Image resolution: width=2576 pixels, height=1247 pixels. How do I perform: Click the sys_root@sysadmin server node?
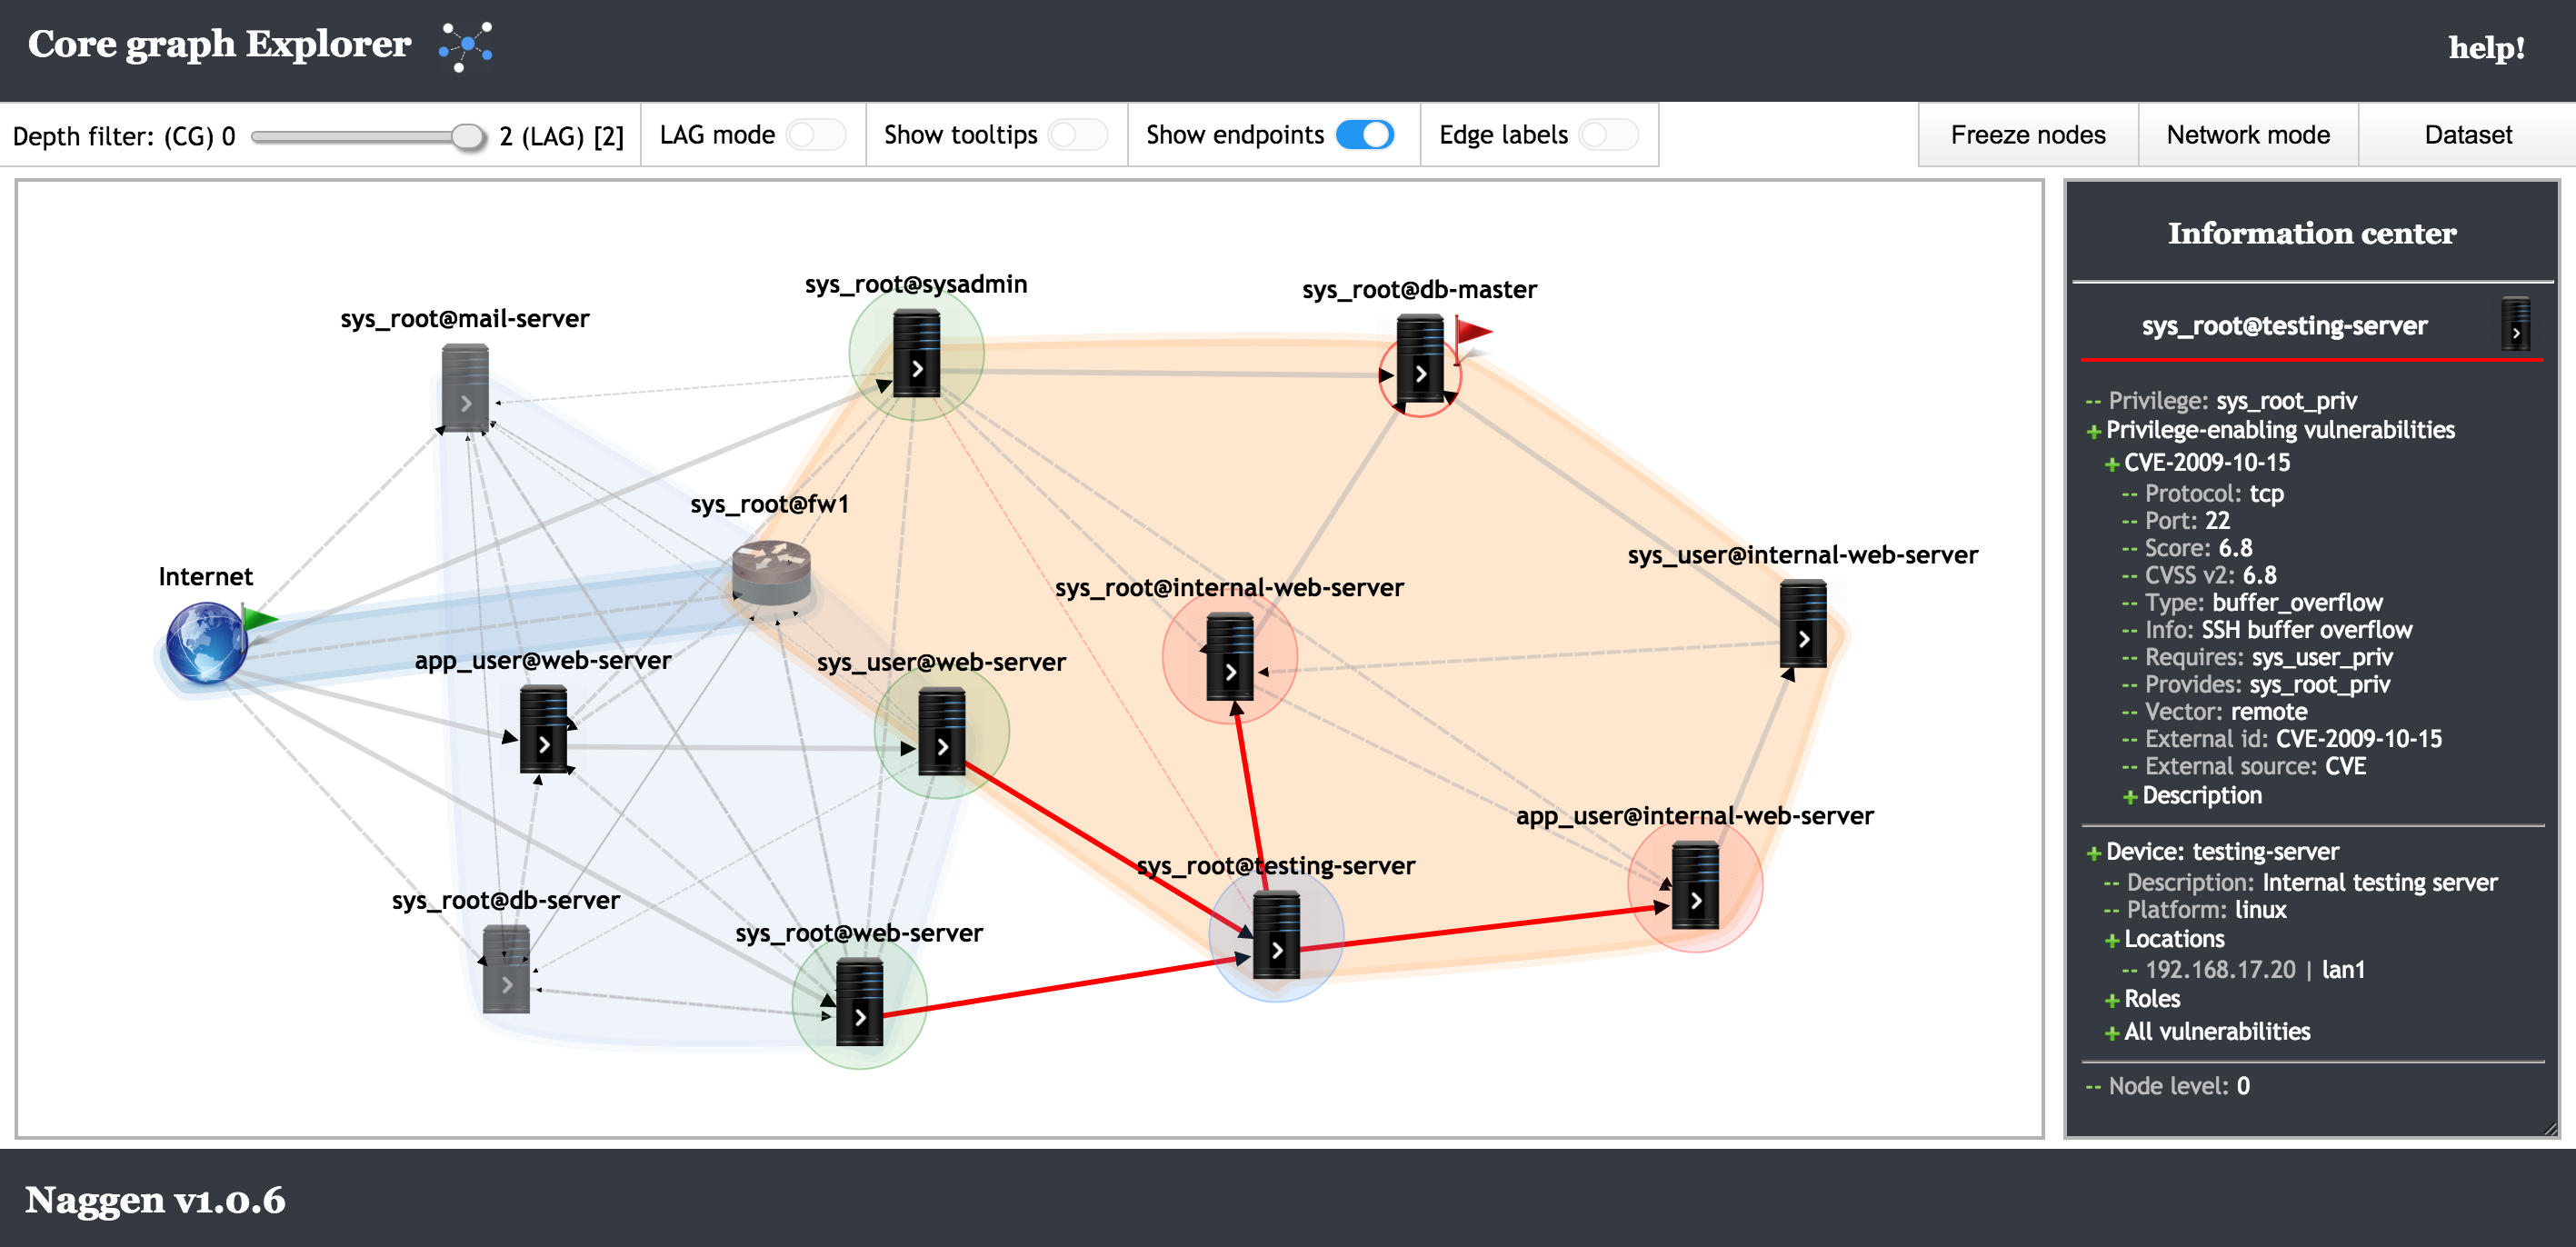916,353
